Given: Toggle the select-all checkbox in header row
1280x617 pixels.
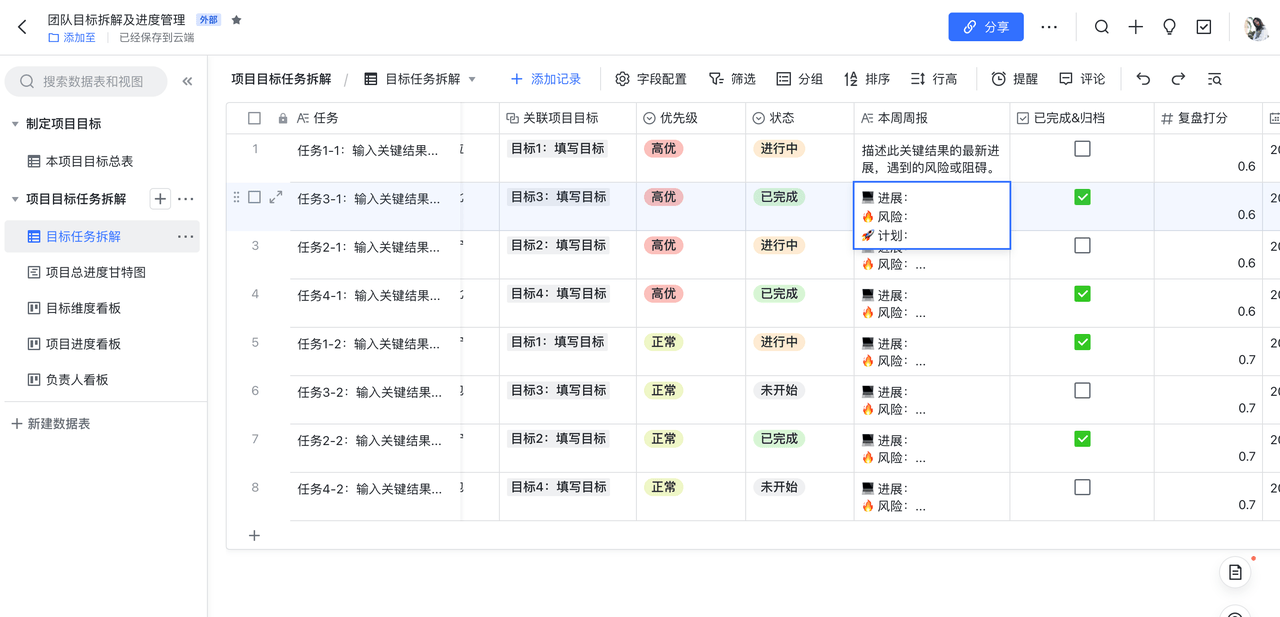Looking at the screenshot, I should pyautogui.click(x=254, y=118).
